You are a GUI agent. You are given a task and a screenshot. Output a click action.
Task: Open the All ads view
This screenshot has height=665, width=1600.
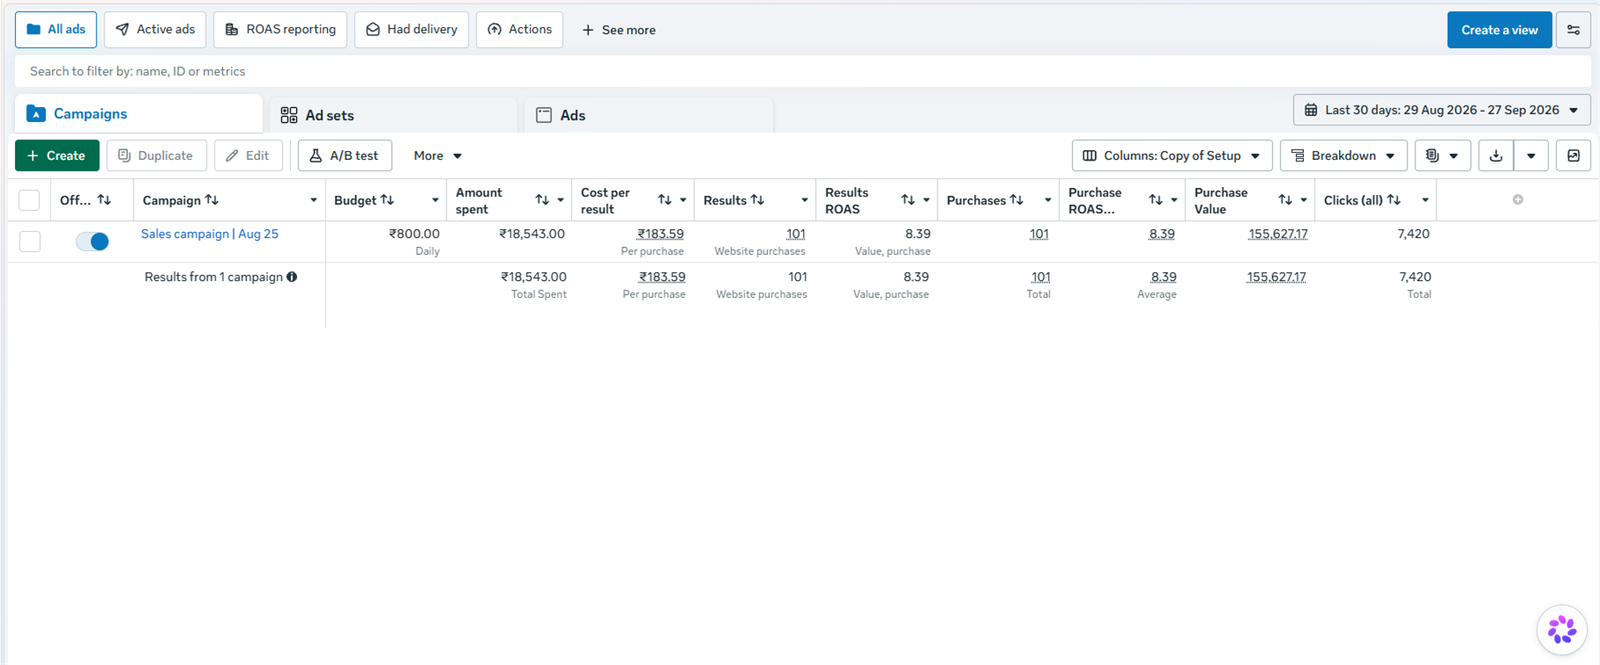pyautogui.click(x=56, y=30)
